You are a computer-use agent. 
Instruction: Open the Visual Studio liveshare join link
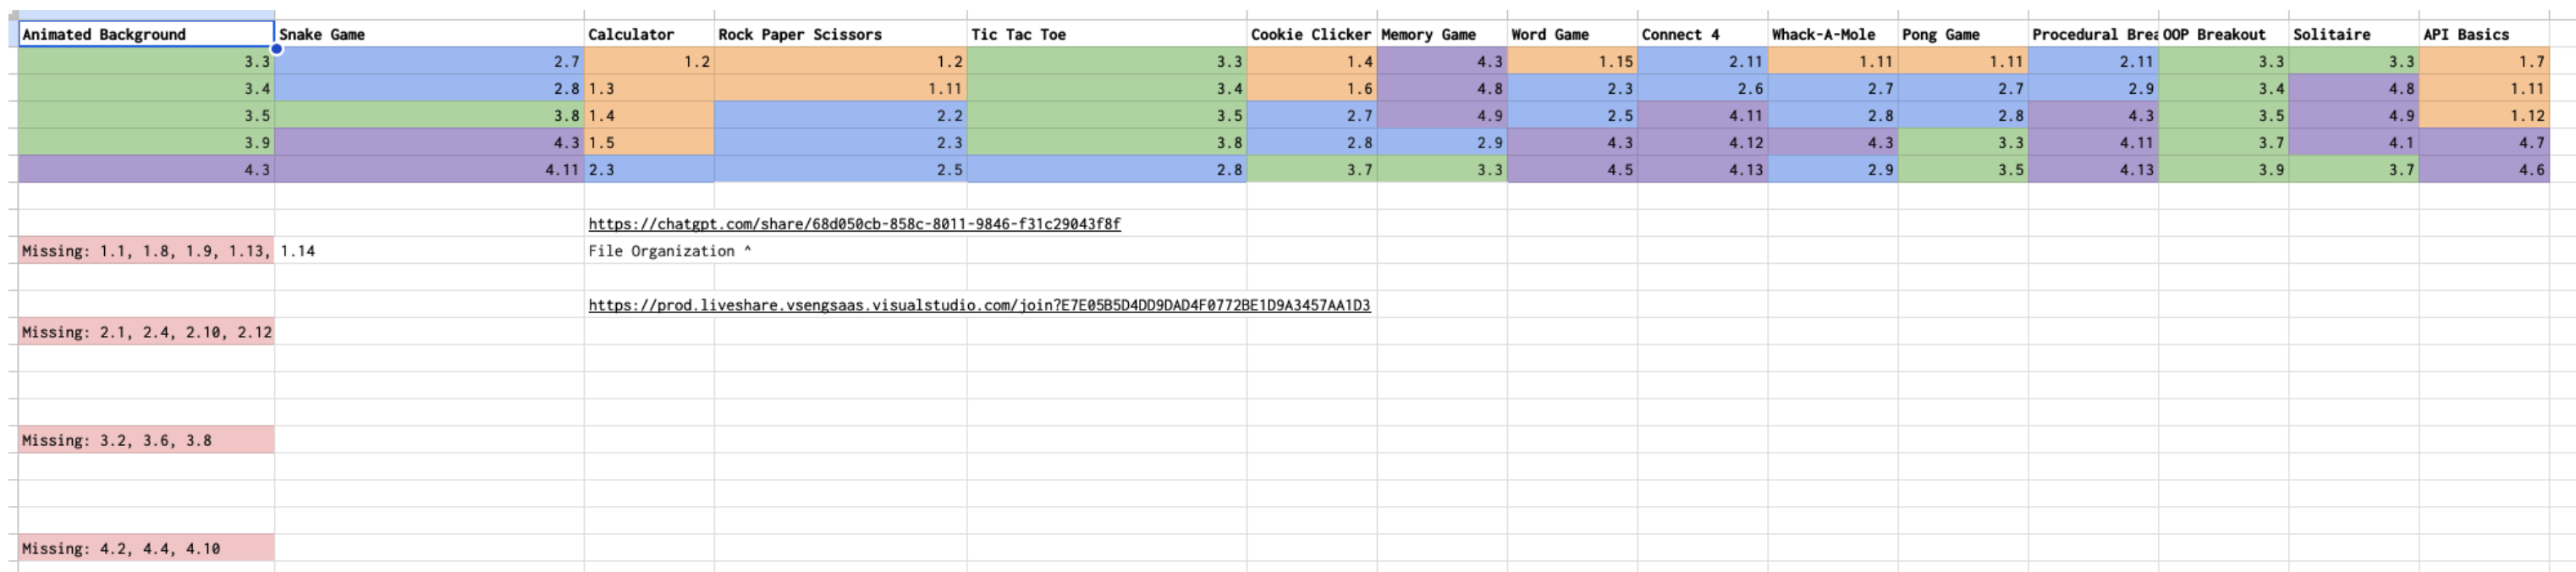(x=978, y=305)
